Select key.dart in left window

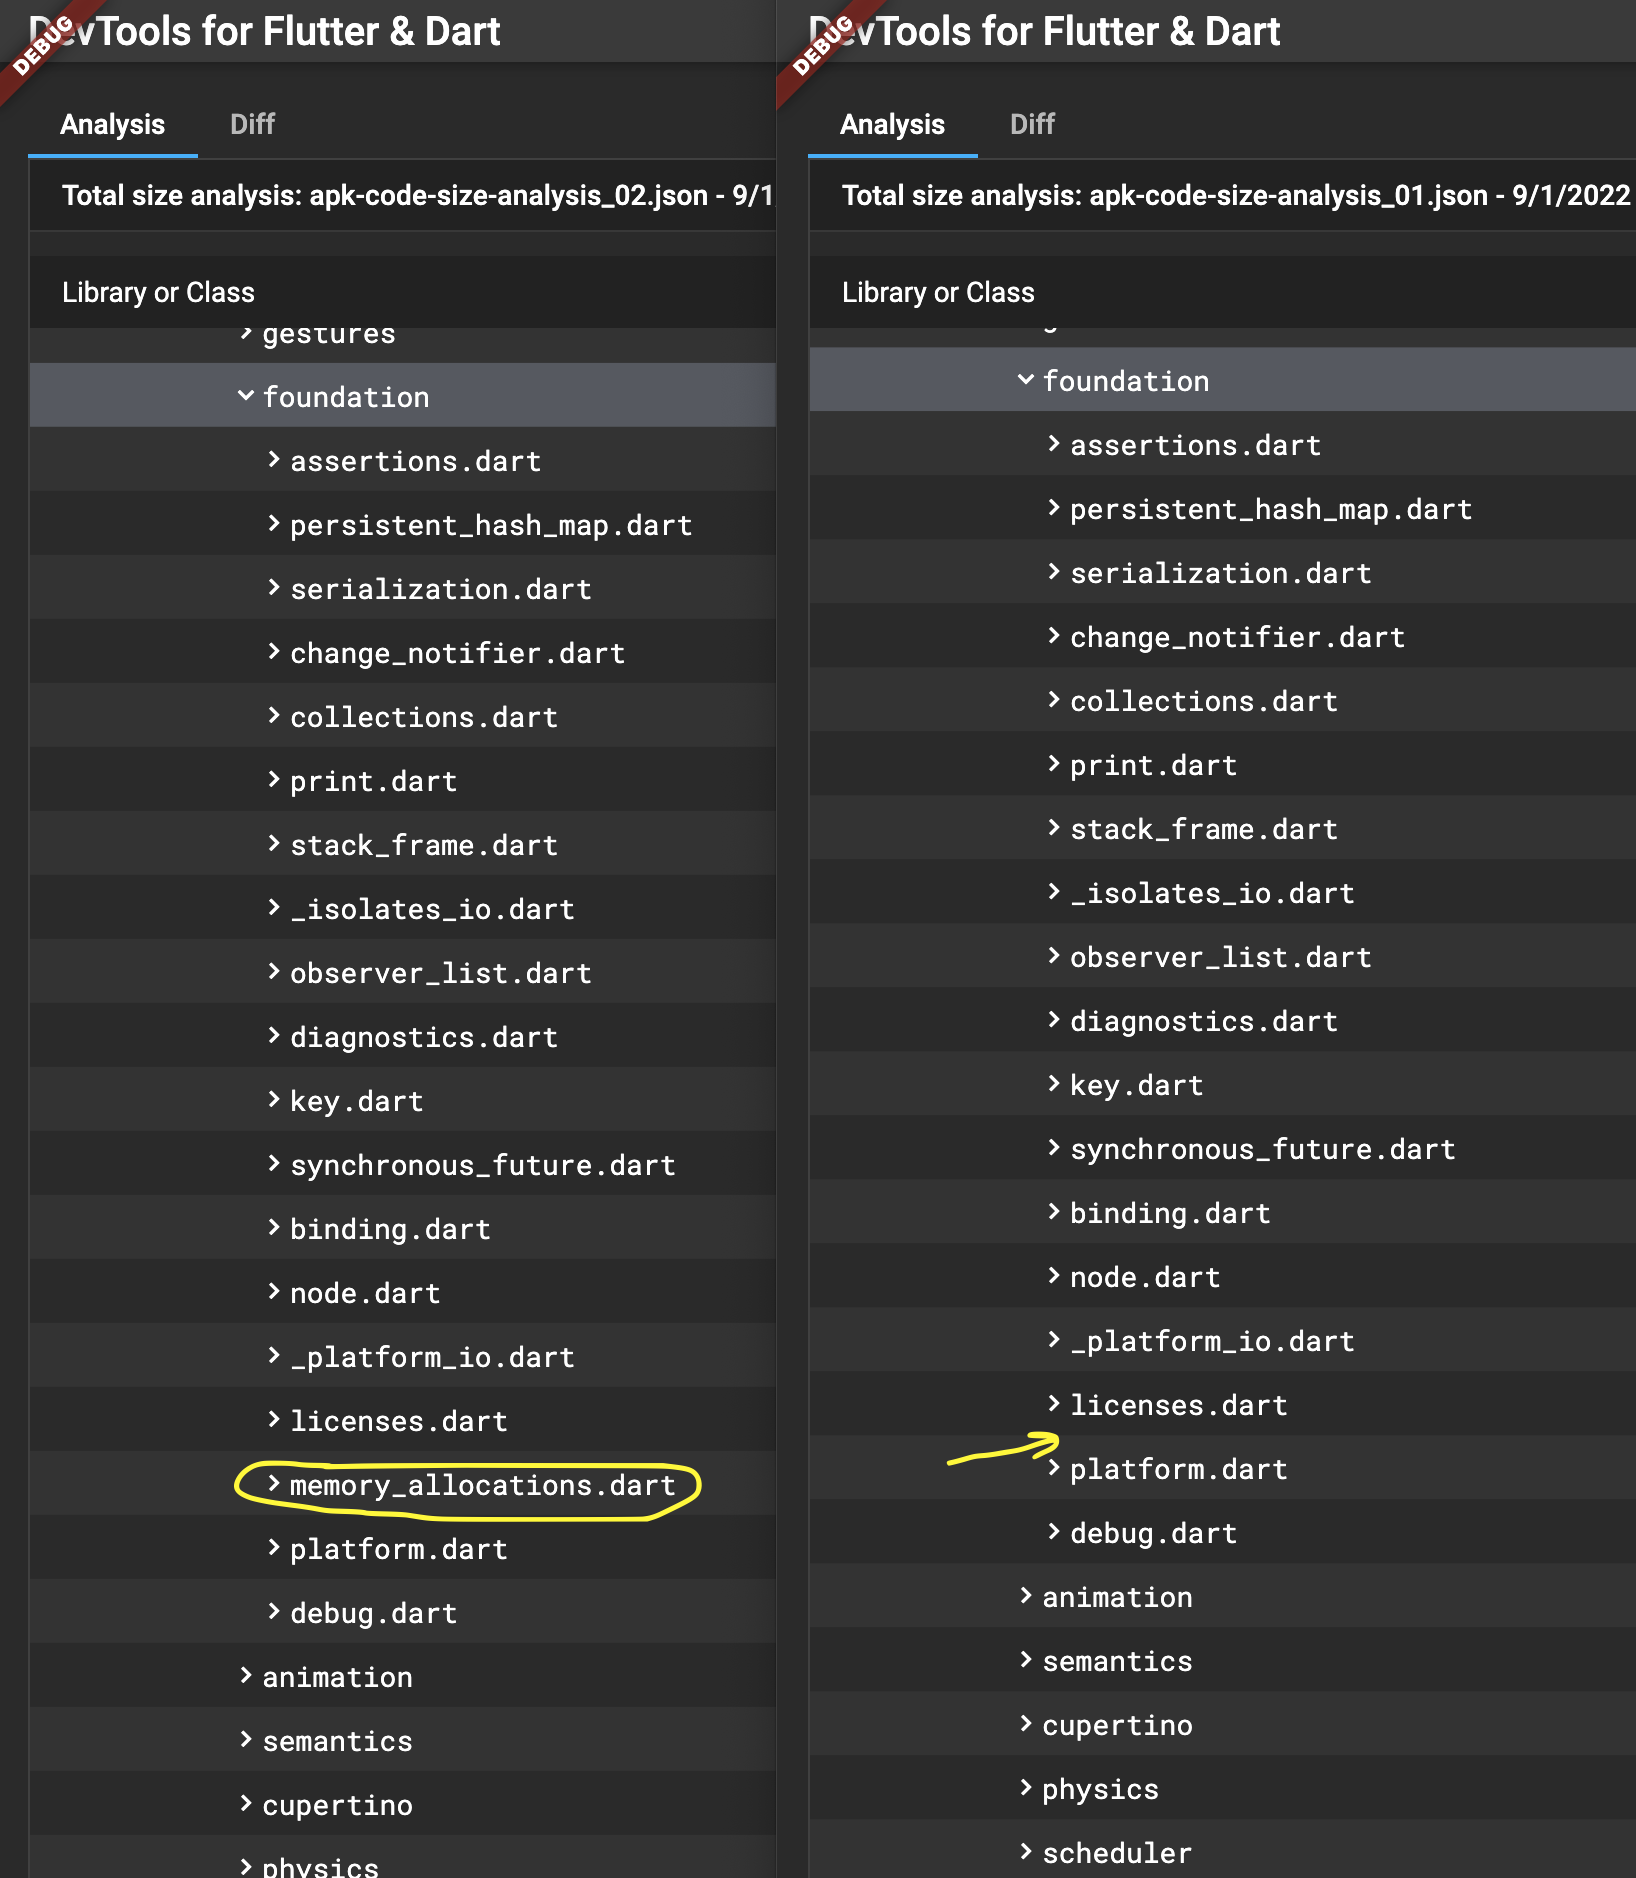357,1101
